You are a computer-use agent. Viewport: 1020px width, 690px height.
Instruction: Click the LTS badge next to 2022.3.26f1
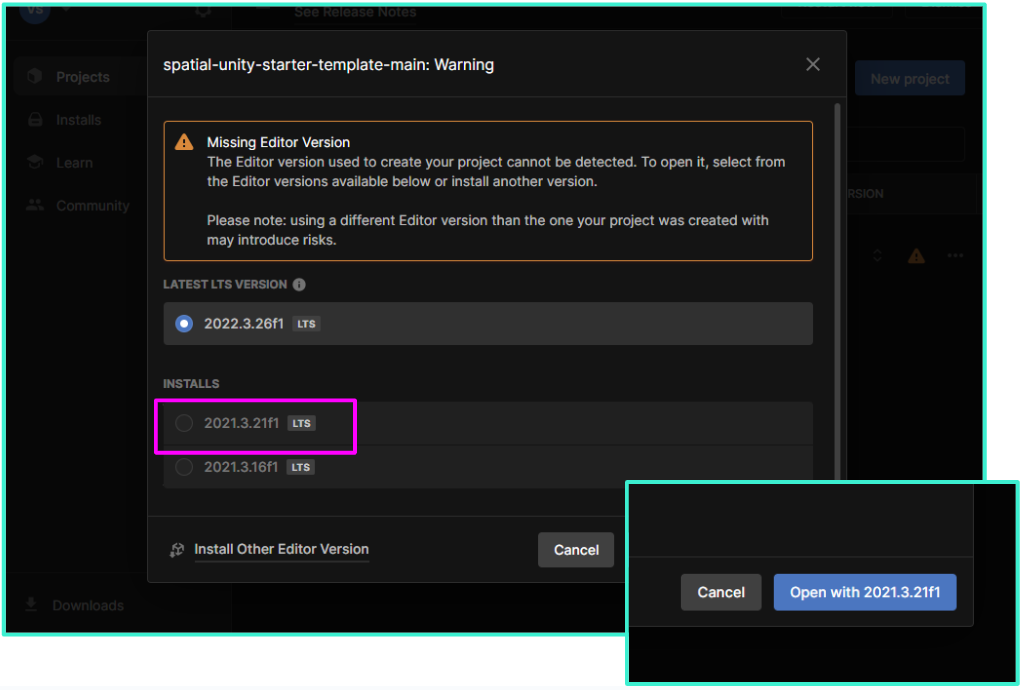click(306, 324)
